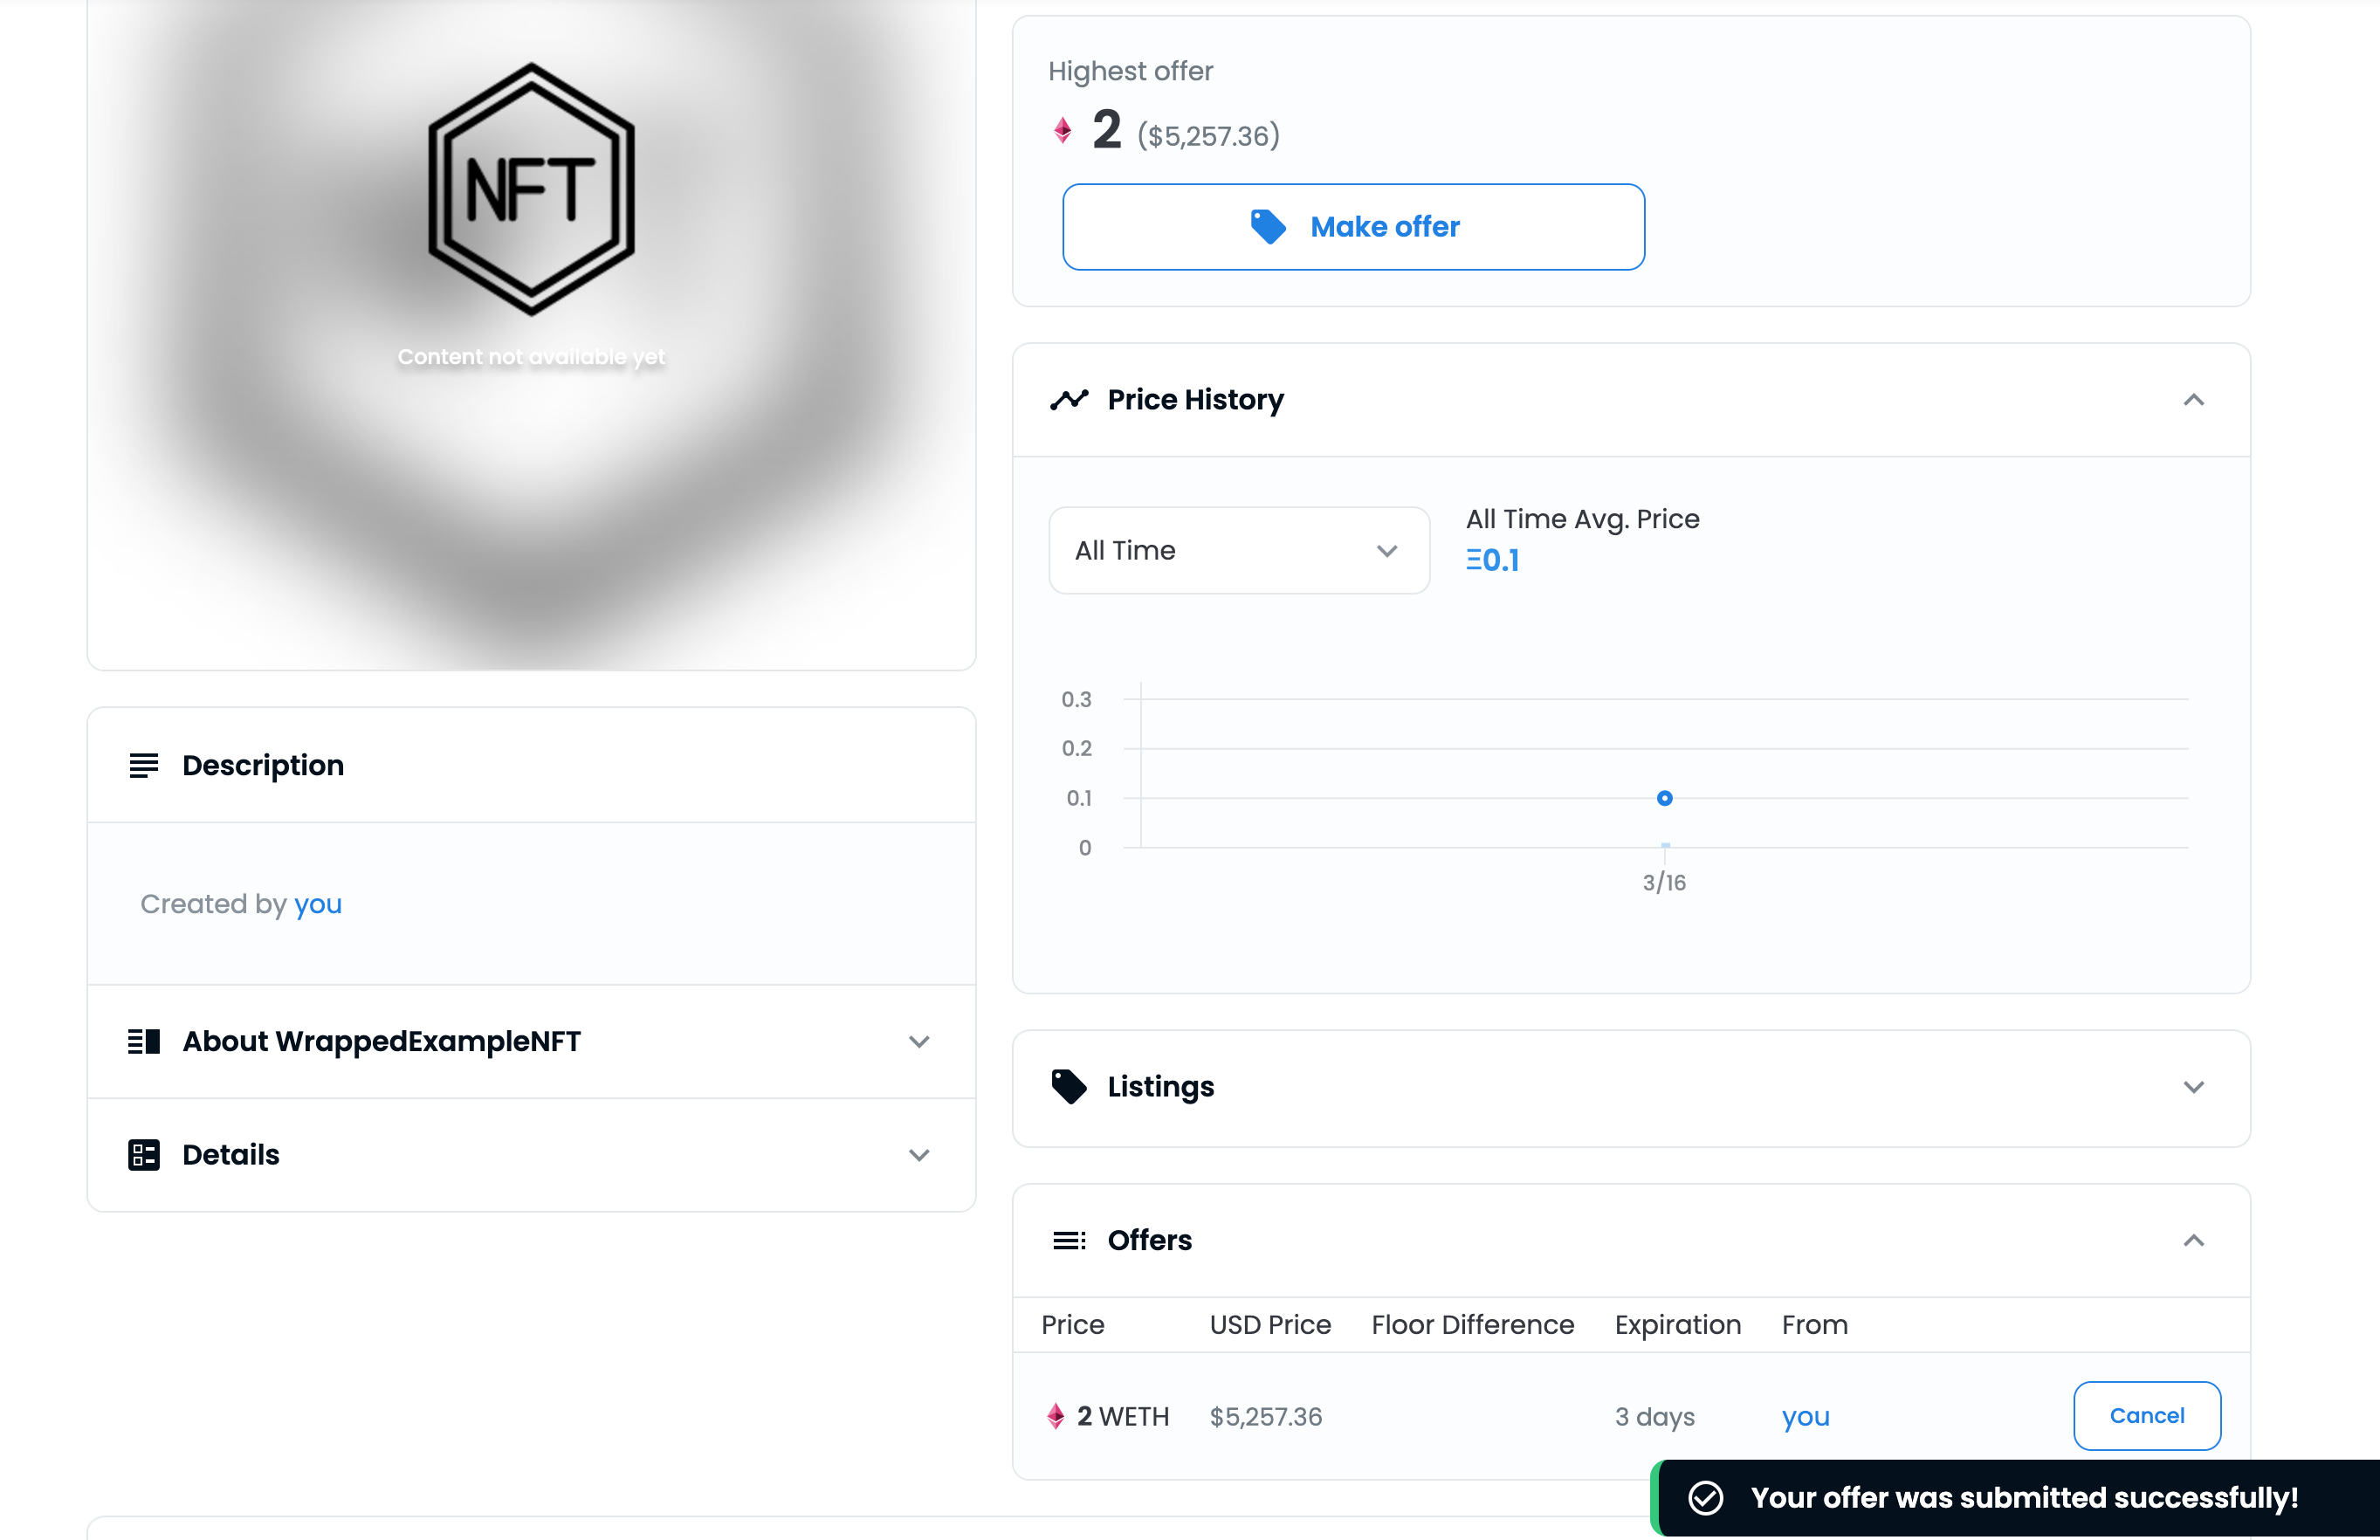The height and width of the screenshot is (1540, 2380).
Task: Cancel the 2 WETH offer
Action: [x=2146, y=1416]
